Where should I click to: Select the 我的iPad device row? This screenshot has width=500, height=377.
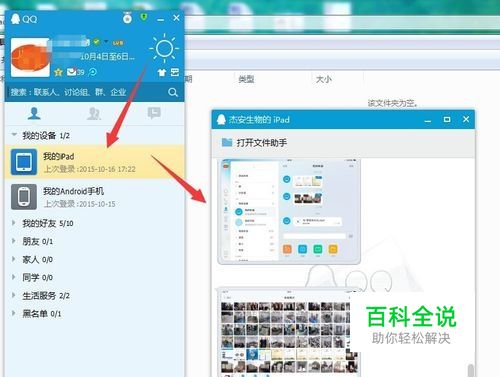point(94,162)
